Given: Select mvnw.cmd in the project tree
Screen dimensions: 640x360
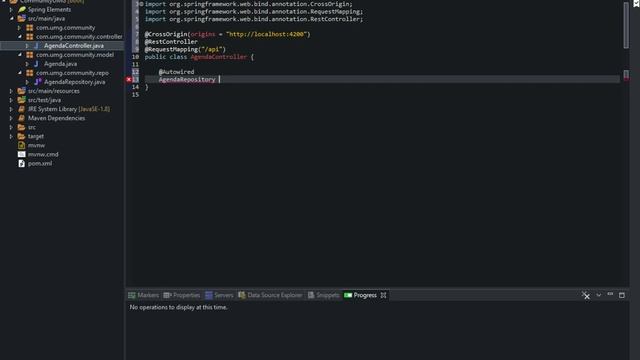Looking at the screenshot, I should tap(43, 154).
